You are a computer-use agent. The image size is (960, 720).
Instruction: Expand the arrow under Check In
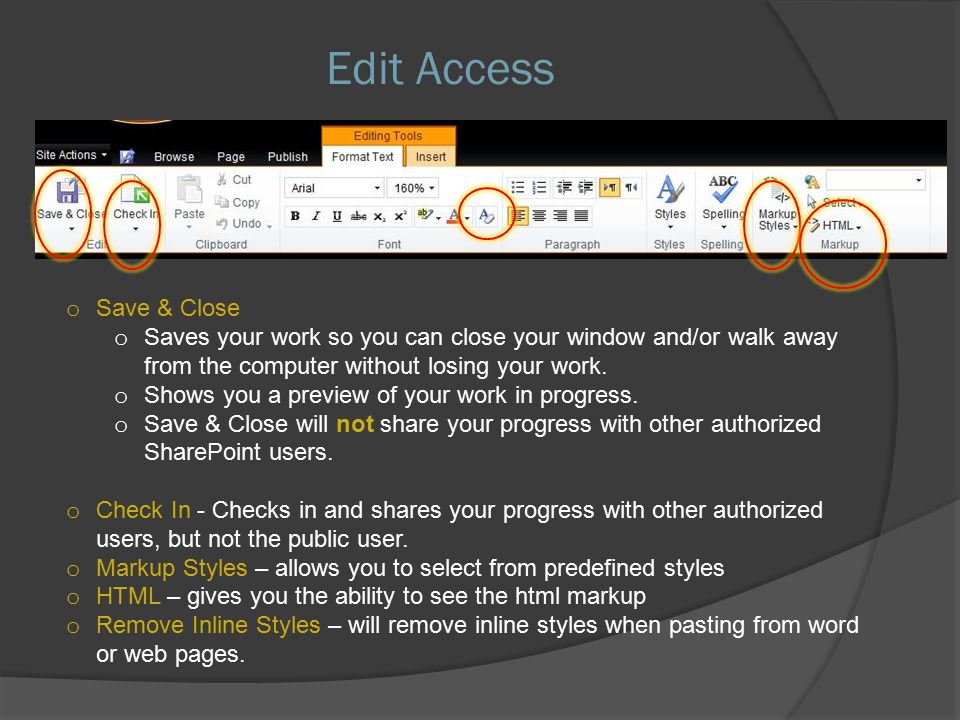pos(135,229)
